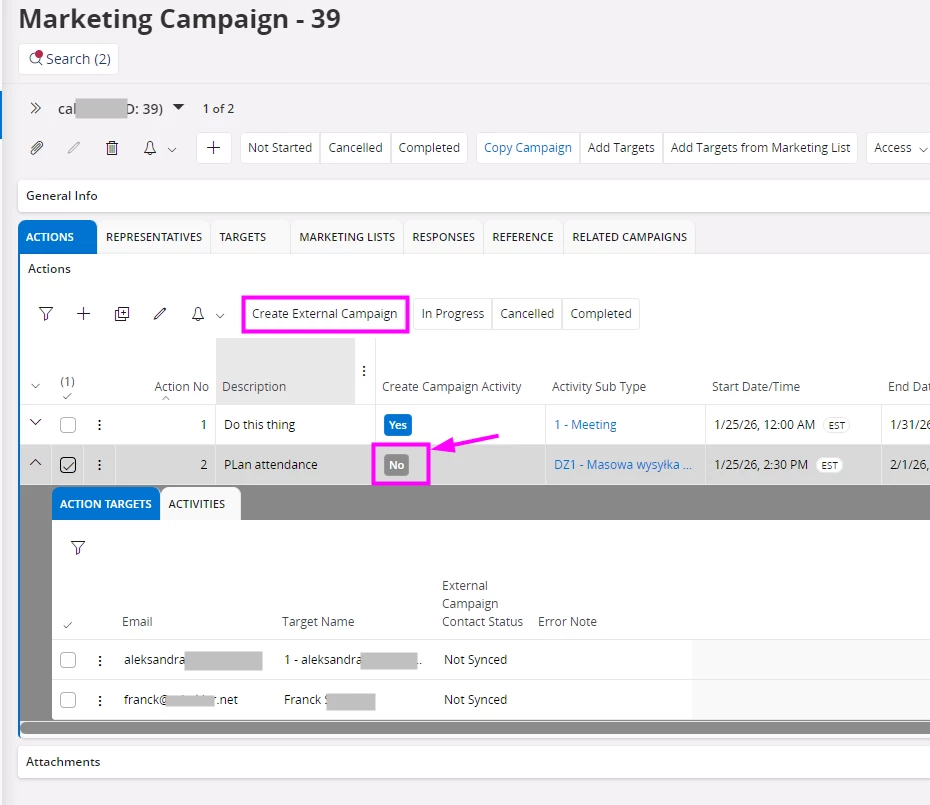Expand the Do this thing row

tap(36, 424)
